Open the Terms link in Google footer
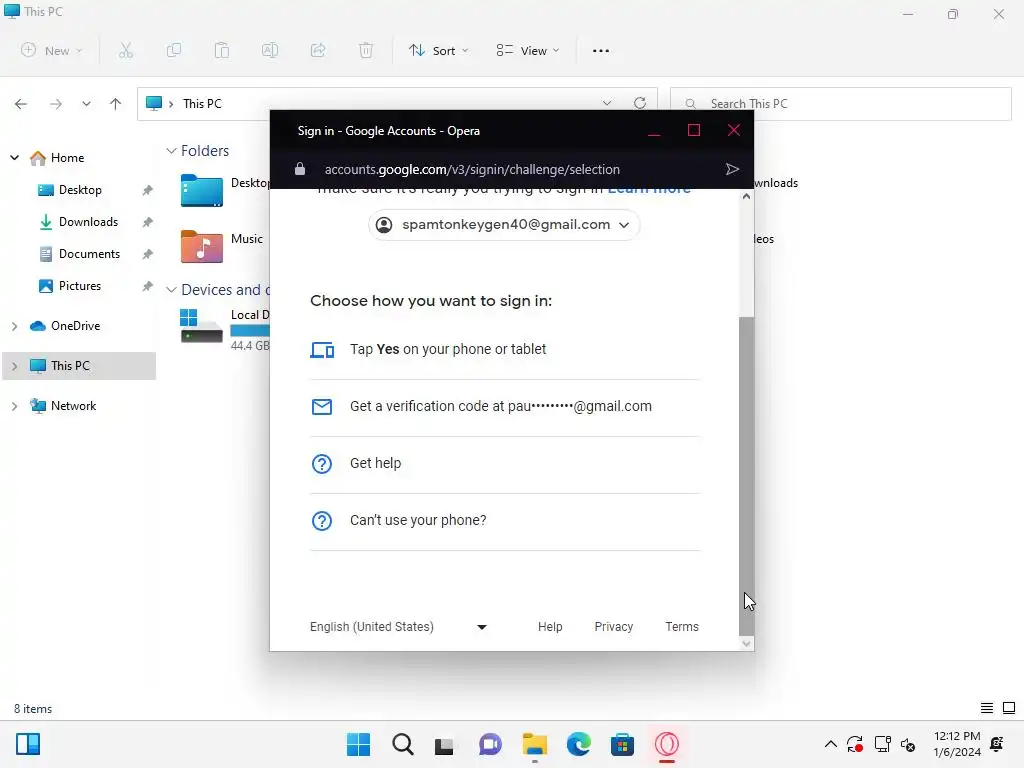Screen dimensions: 1024x768 click(x=682, y=627)
